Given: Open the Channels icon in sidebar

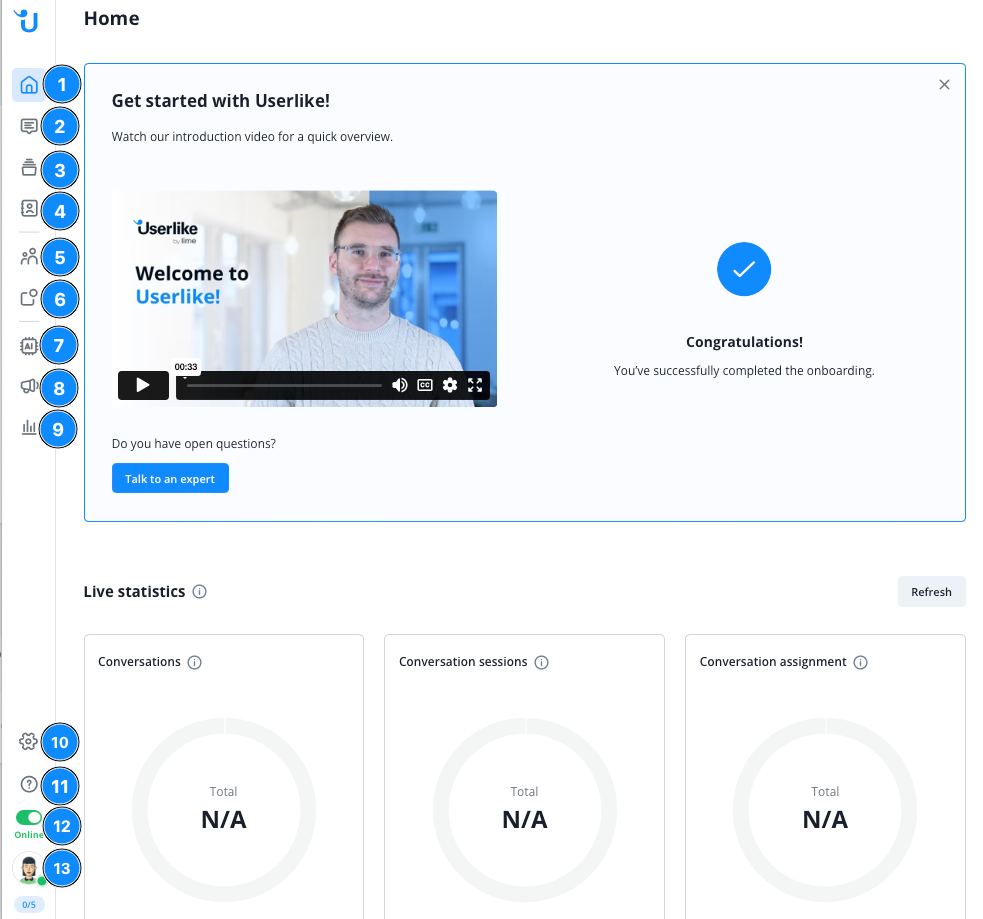Looking at the screenshot, I should (x=29, y=297).
